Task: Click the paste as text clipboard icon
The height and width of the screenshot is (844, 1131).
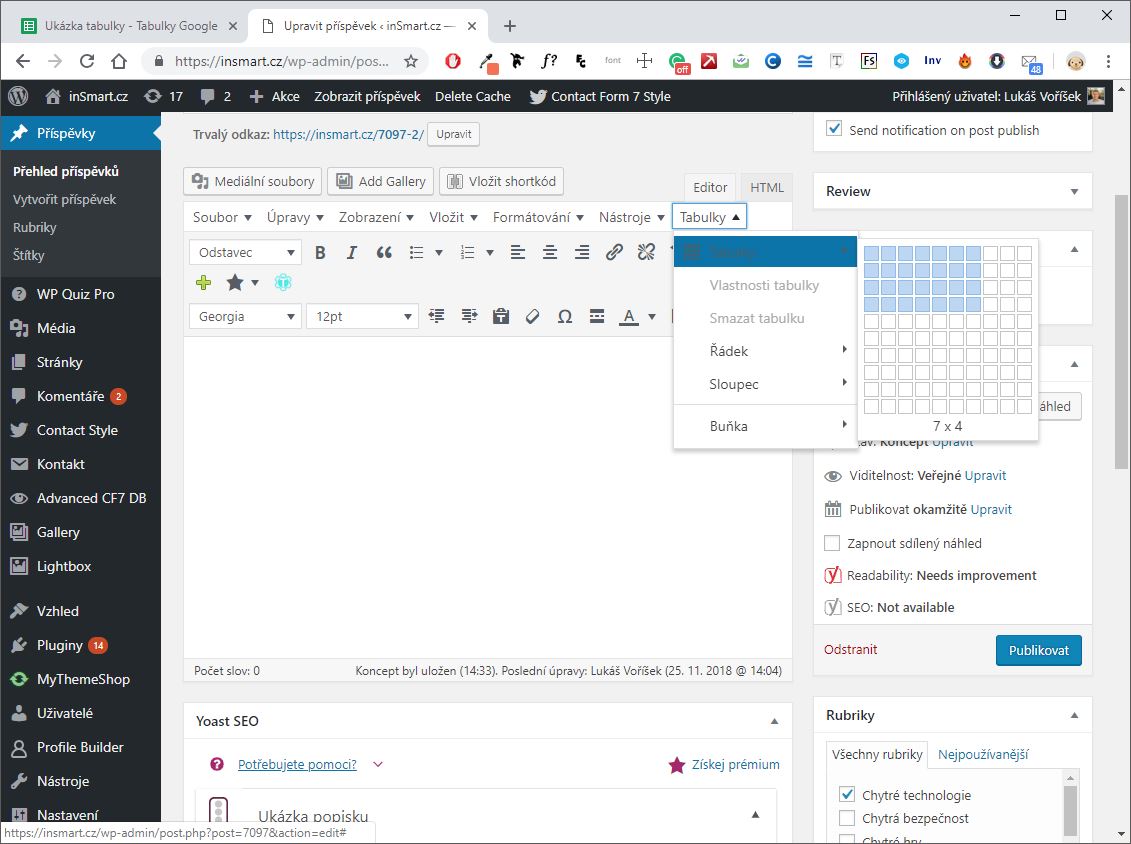Action: click(501, 316)
